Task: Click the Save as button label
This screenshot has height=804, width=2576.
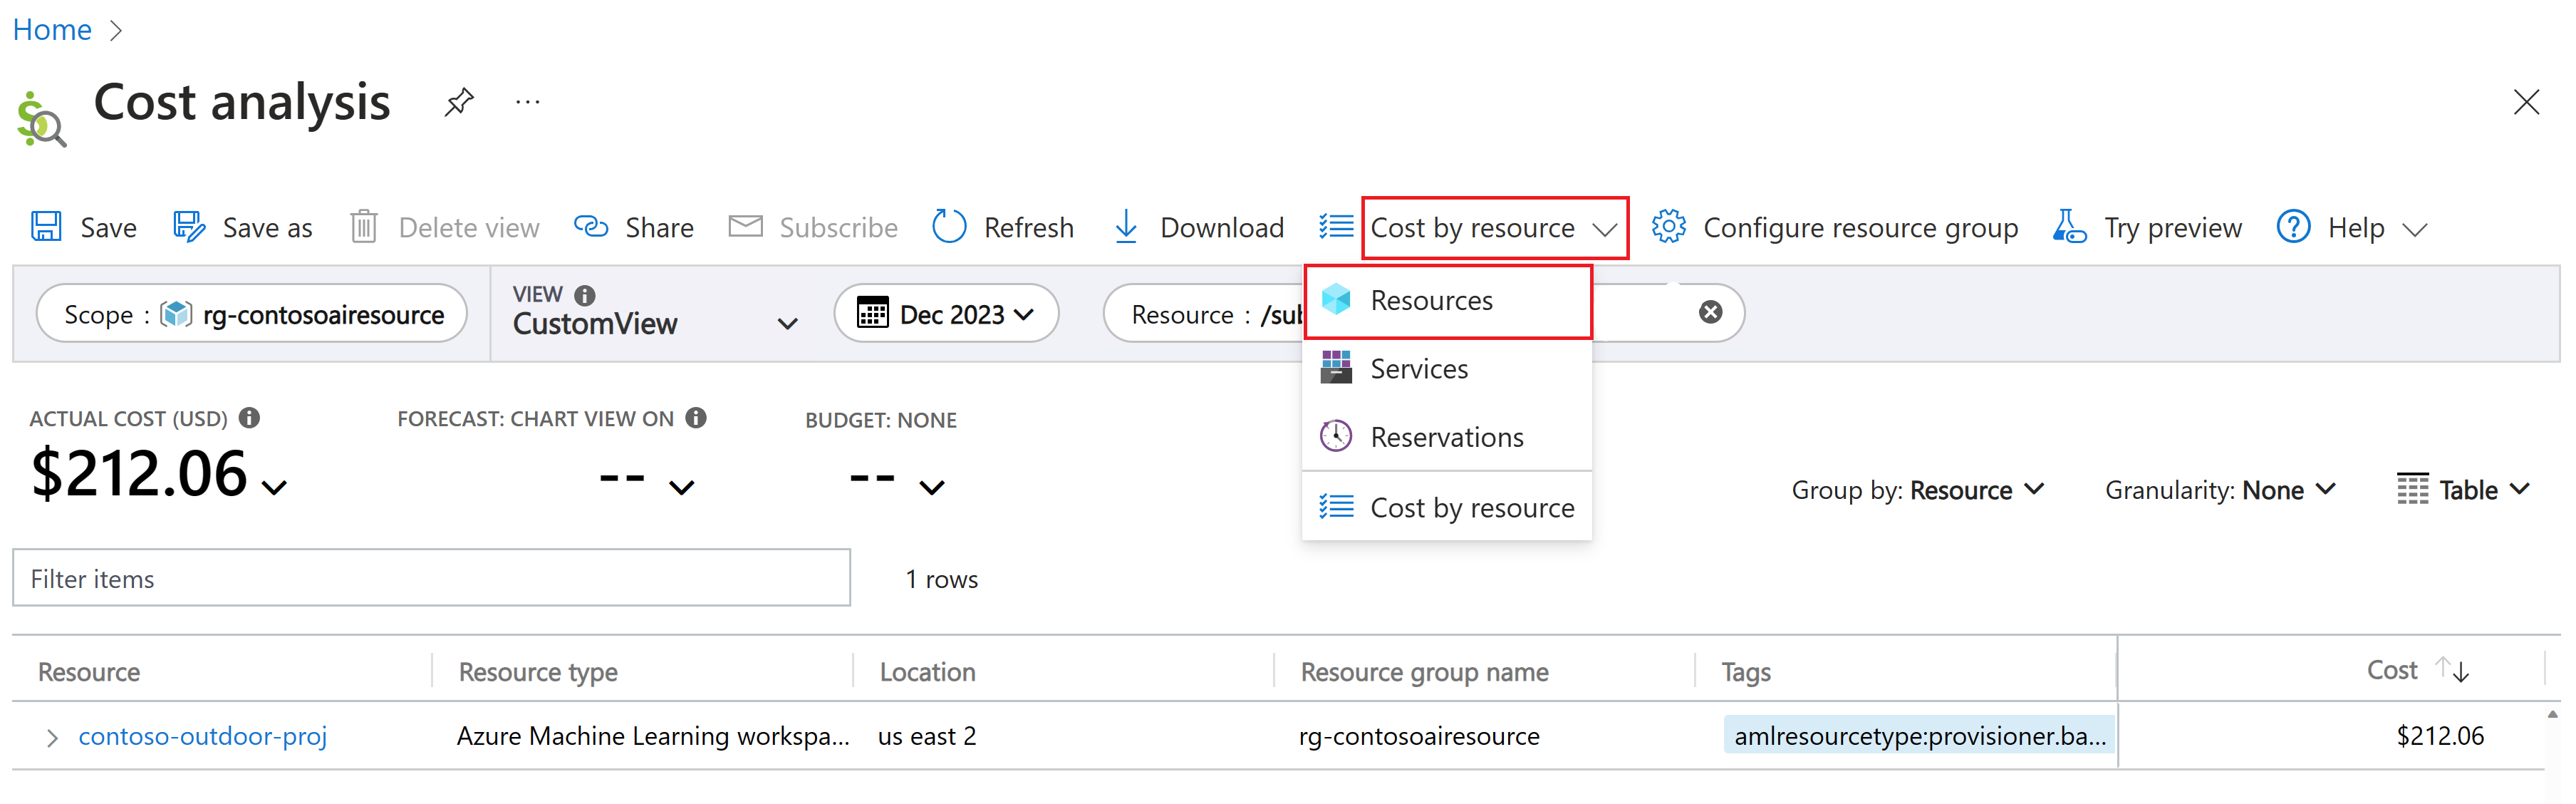Action: pos(267,228)
